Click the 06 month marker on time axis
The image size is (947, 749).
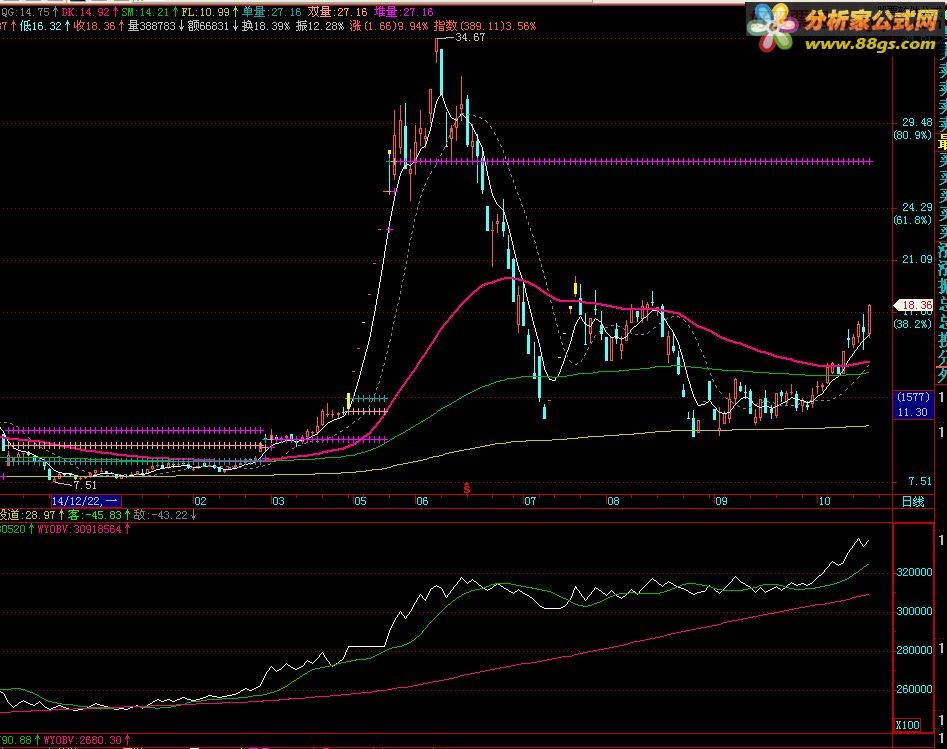[422, 501]
